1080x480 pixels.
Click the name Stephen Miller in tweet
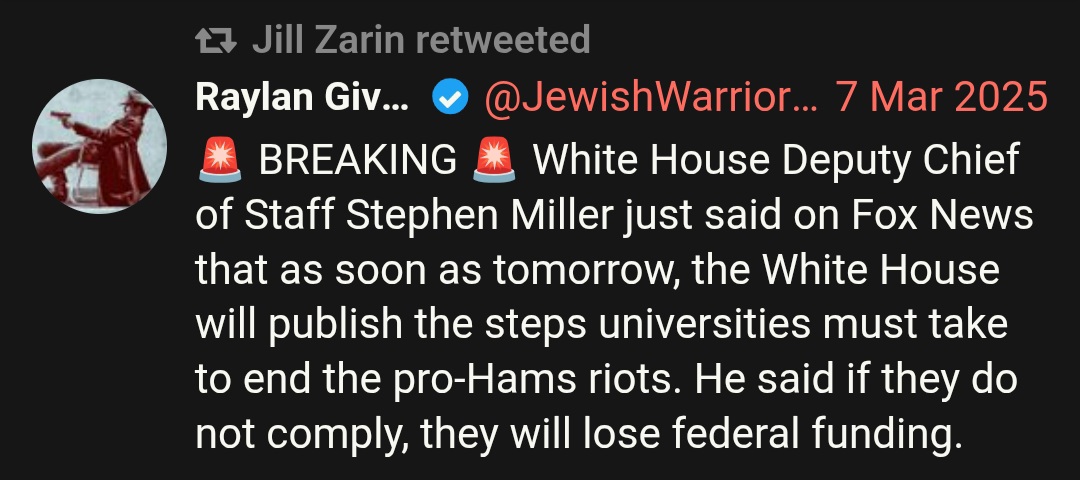point(479,216)
